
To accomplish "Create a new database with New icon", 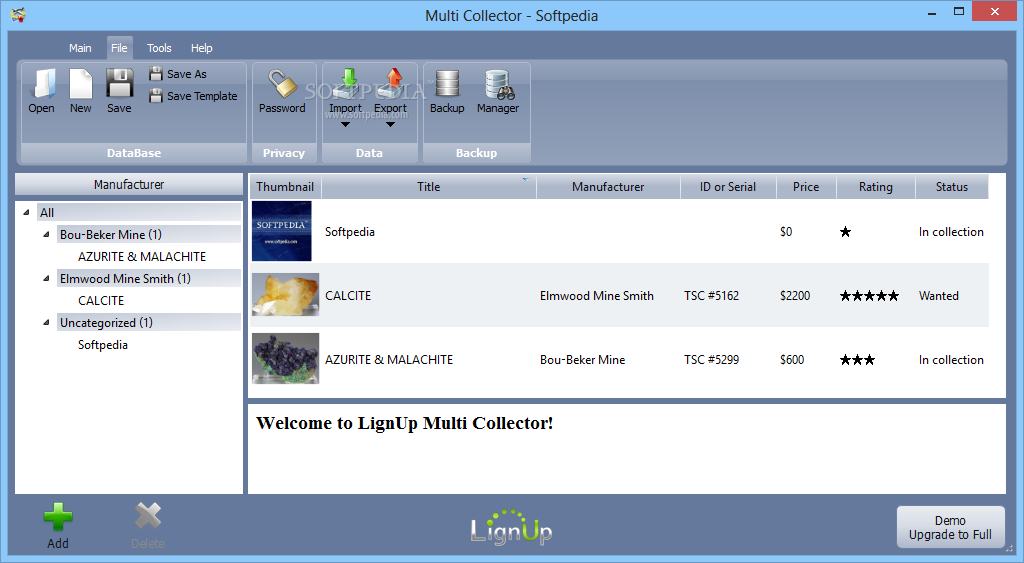I will click(81, 84).
